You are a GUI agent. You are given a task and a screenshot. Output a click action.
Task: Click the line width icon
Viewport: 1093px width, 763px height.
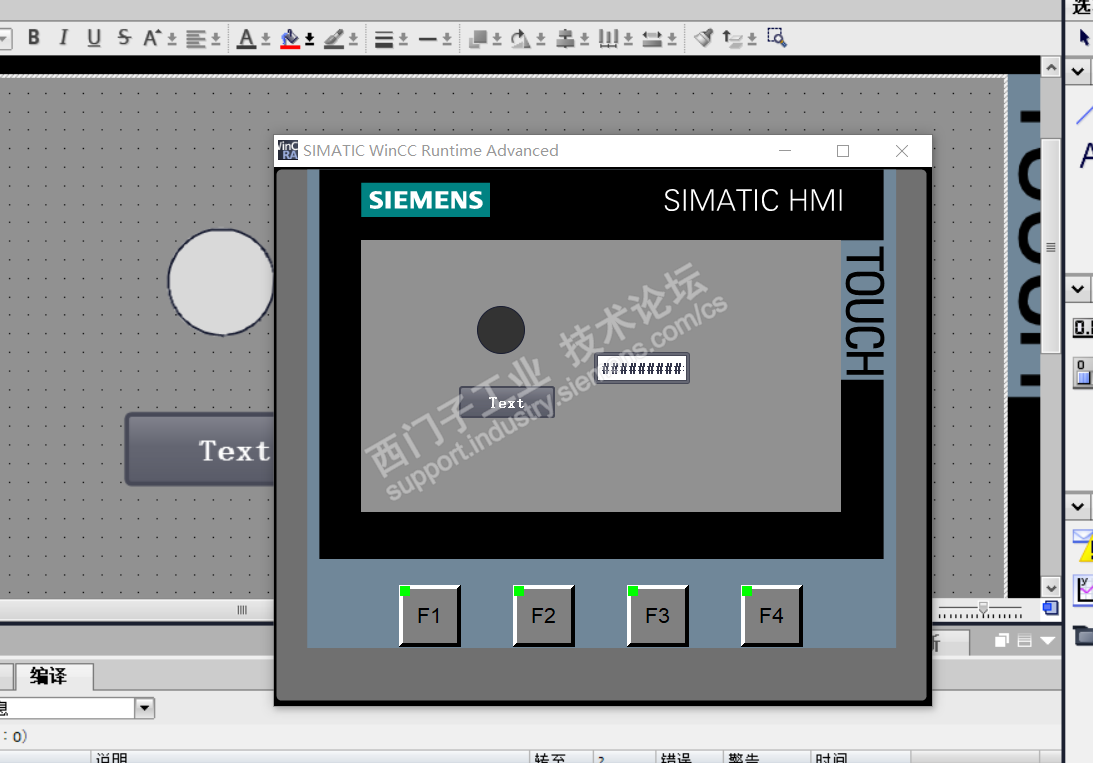coord(383,39)
